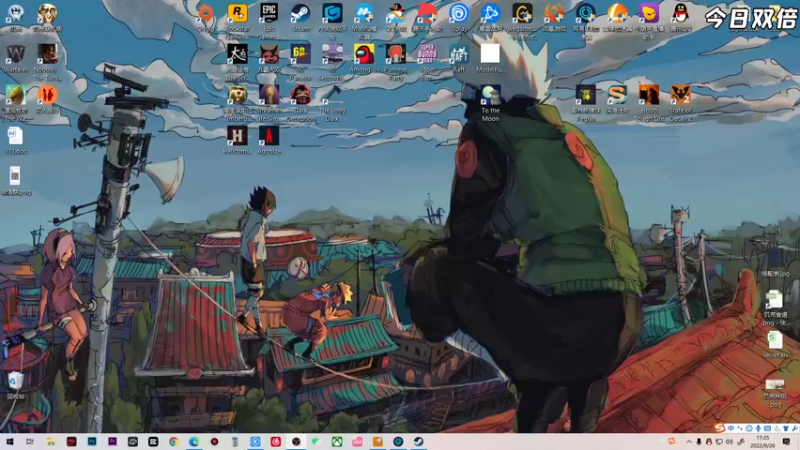Select the Pagan game shortcut
The width and height of the screenshot is (800, 450).
coord(586,95)
